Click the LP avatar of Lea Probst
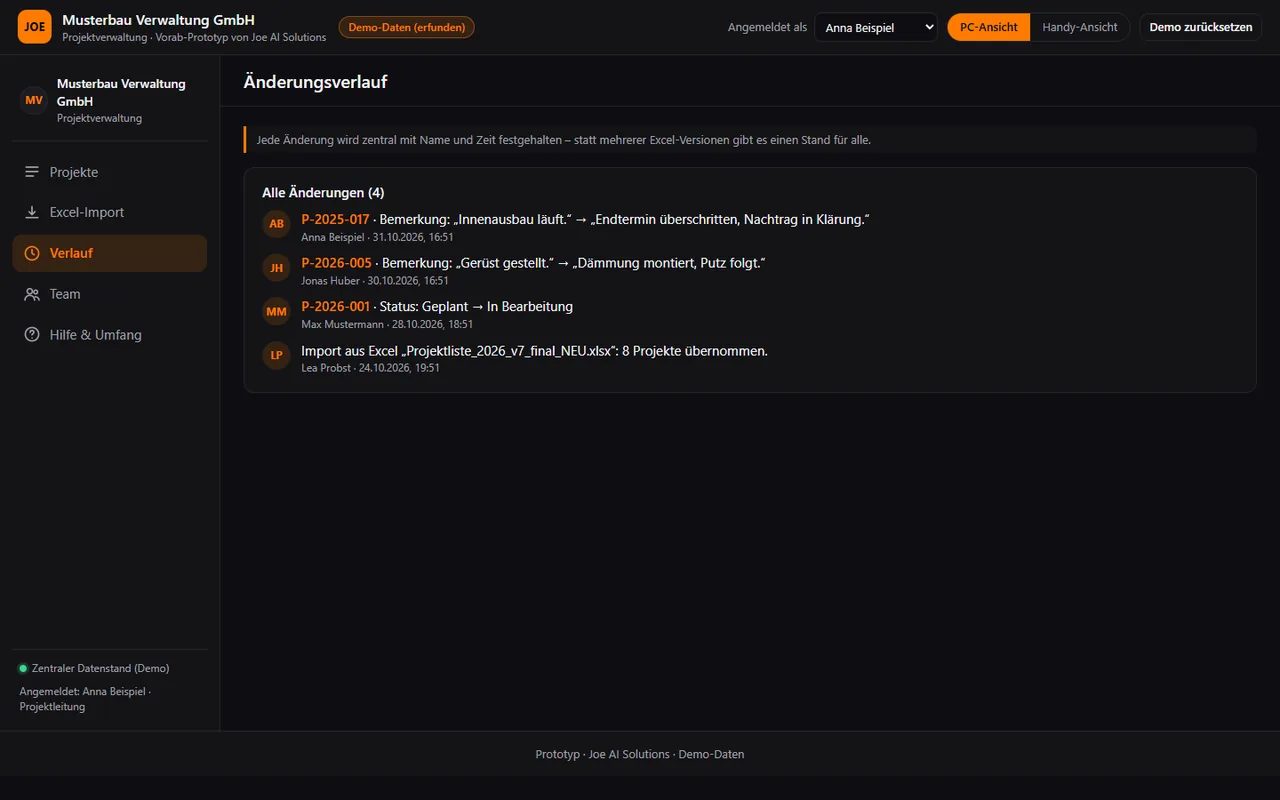This screenshot has width=1280, height=800. tap(277, 356)
